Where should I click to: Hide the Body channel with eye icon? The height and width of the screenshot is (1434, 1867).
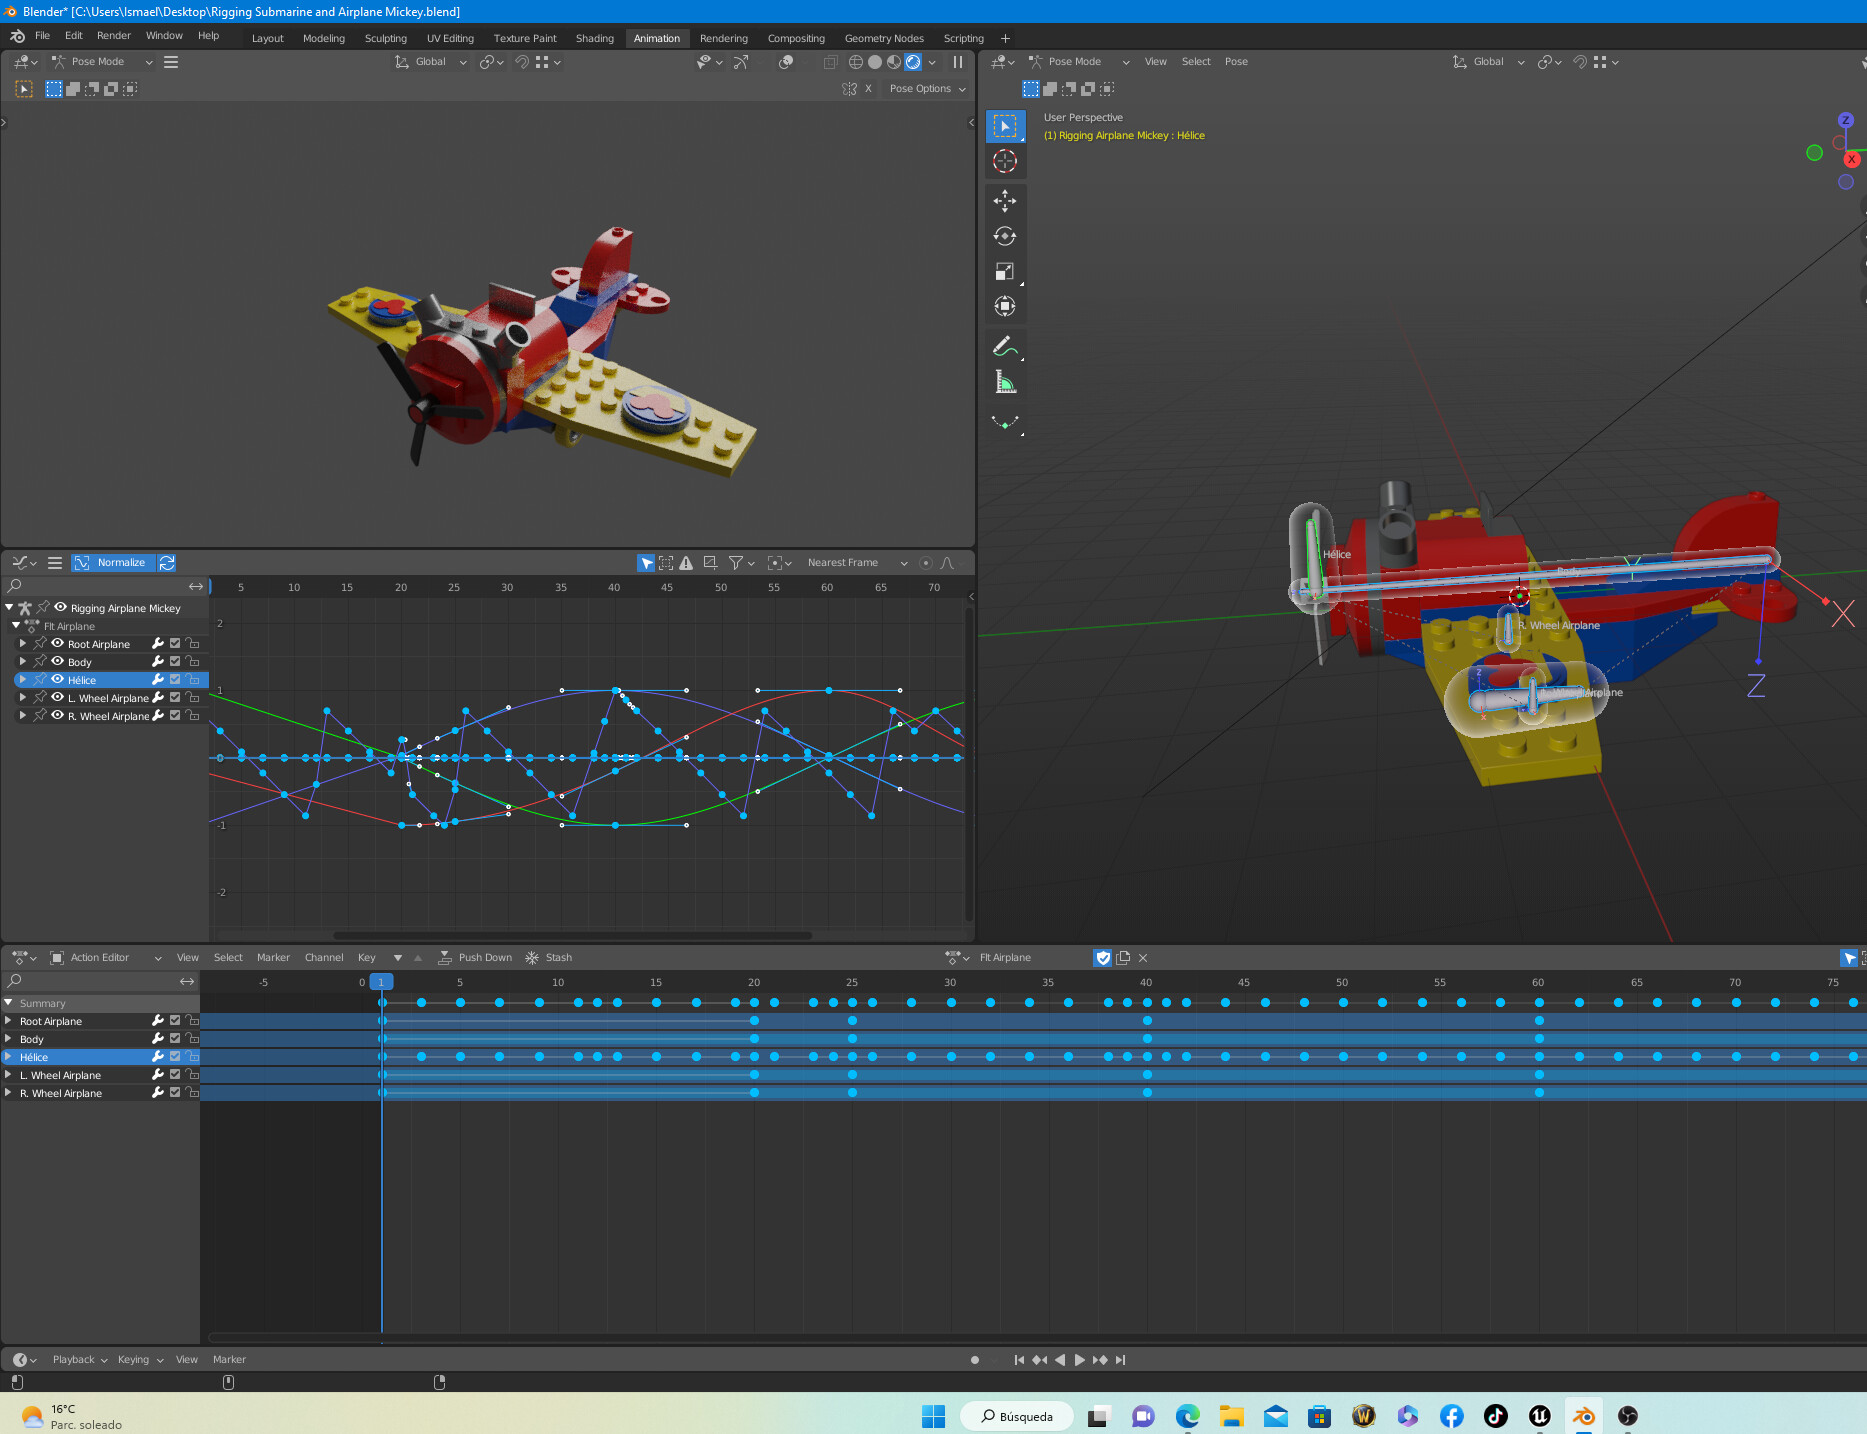pos(58,661)
